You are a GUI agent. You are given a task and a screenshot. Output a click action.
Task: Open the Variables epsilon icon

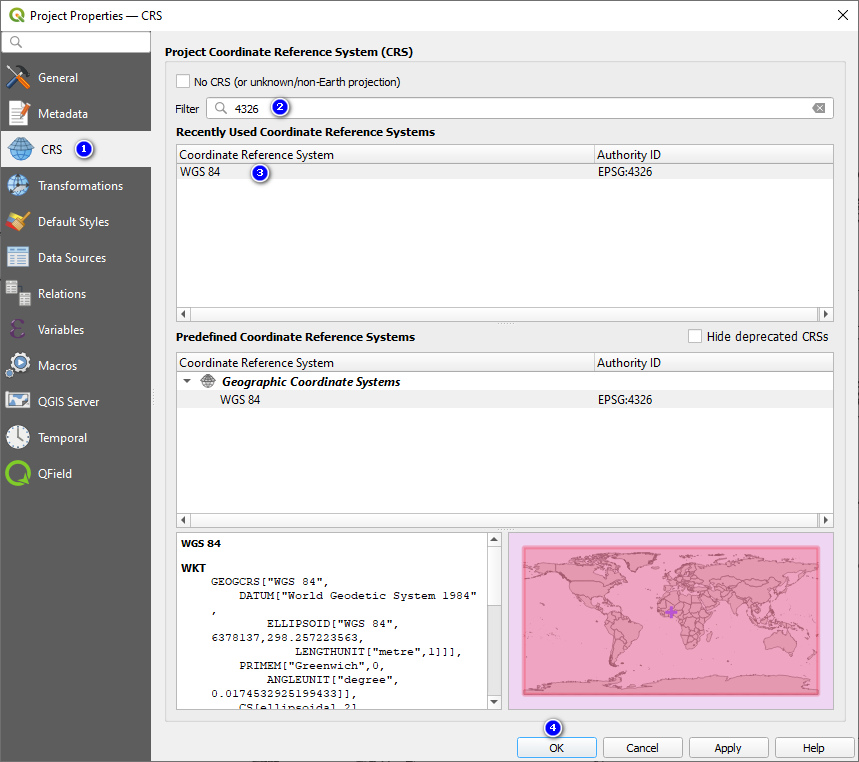(x=17, y=330)
